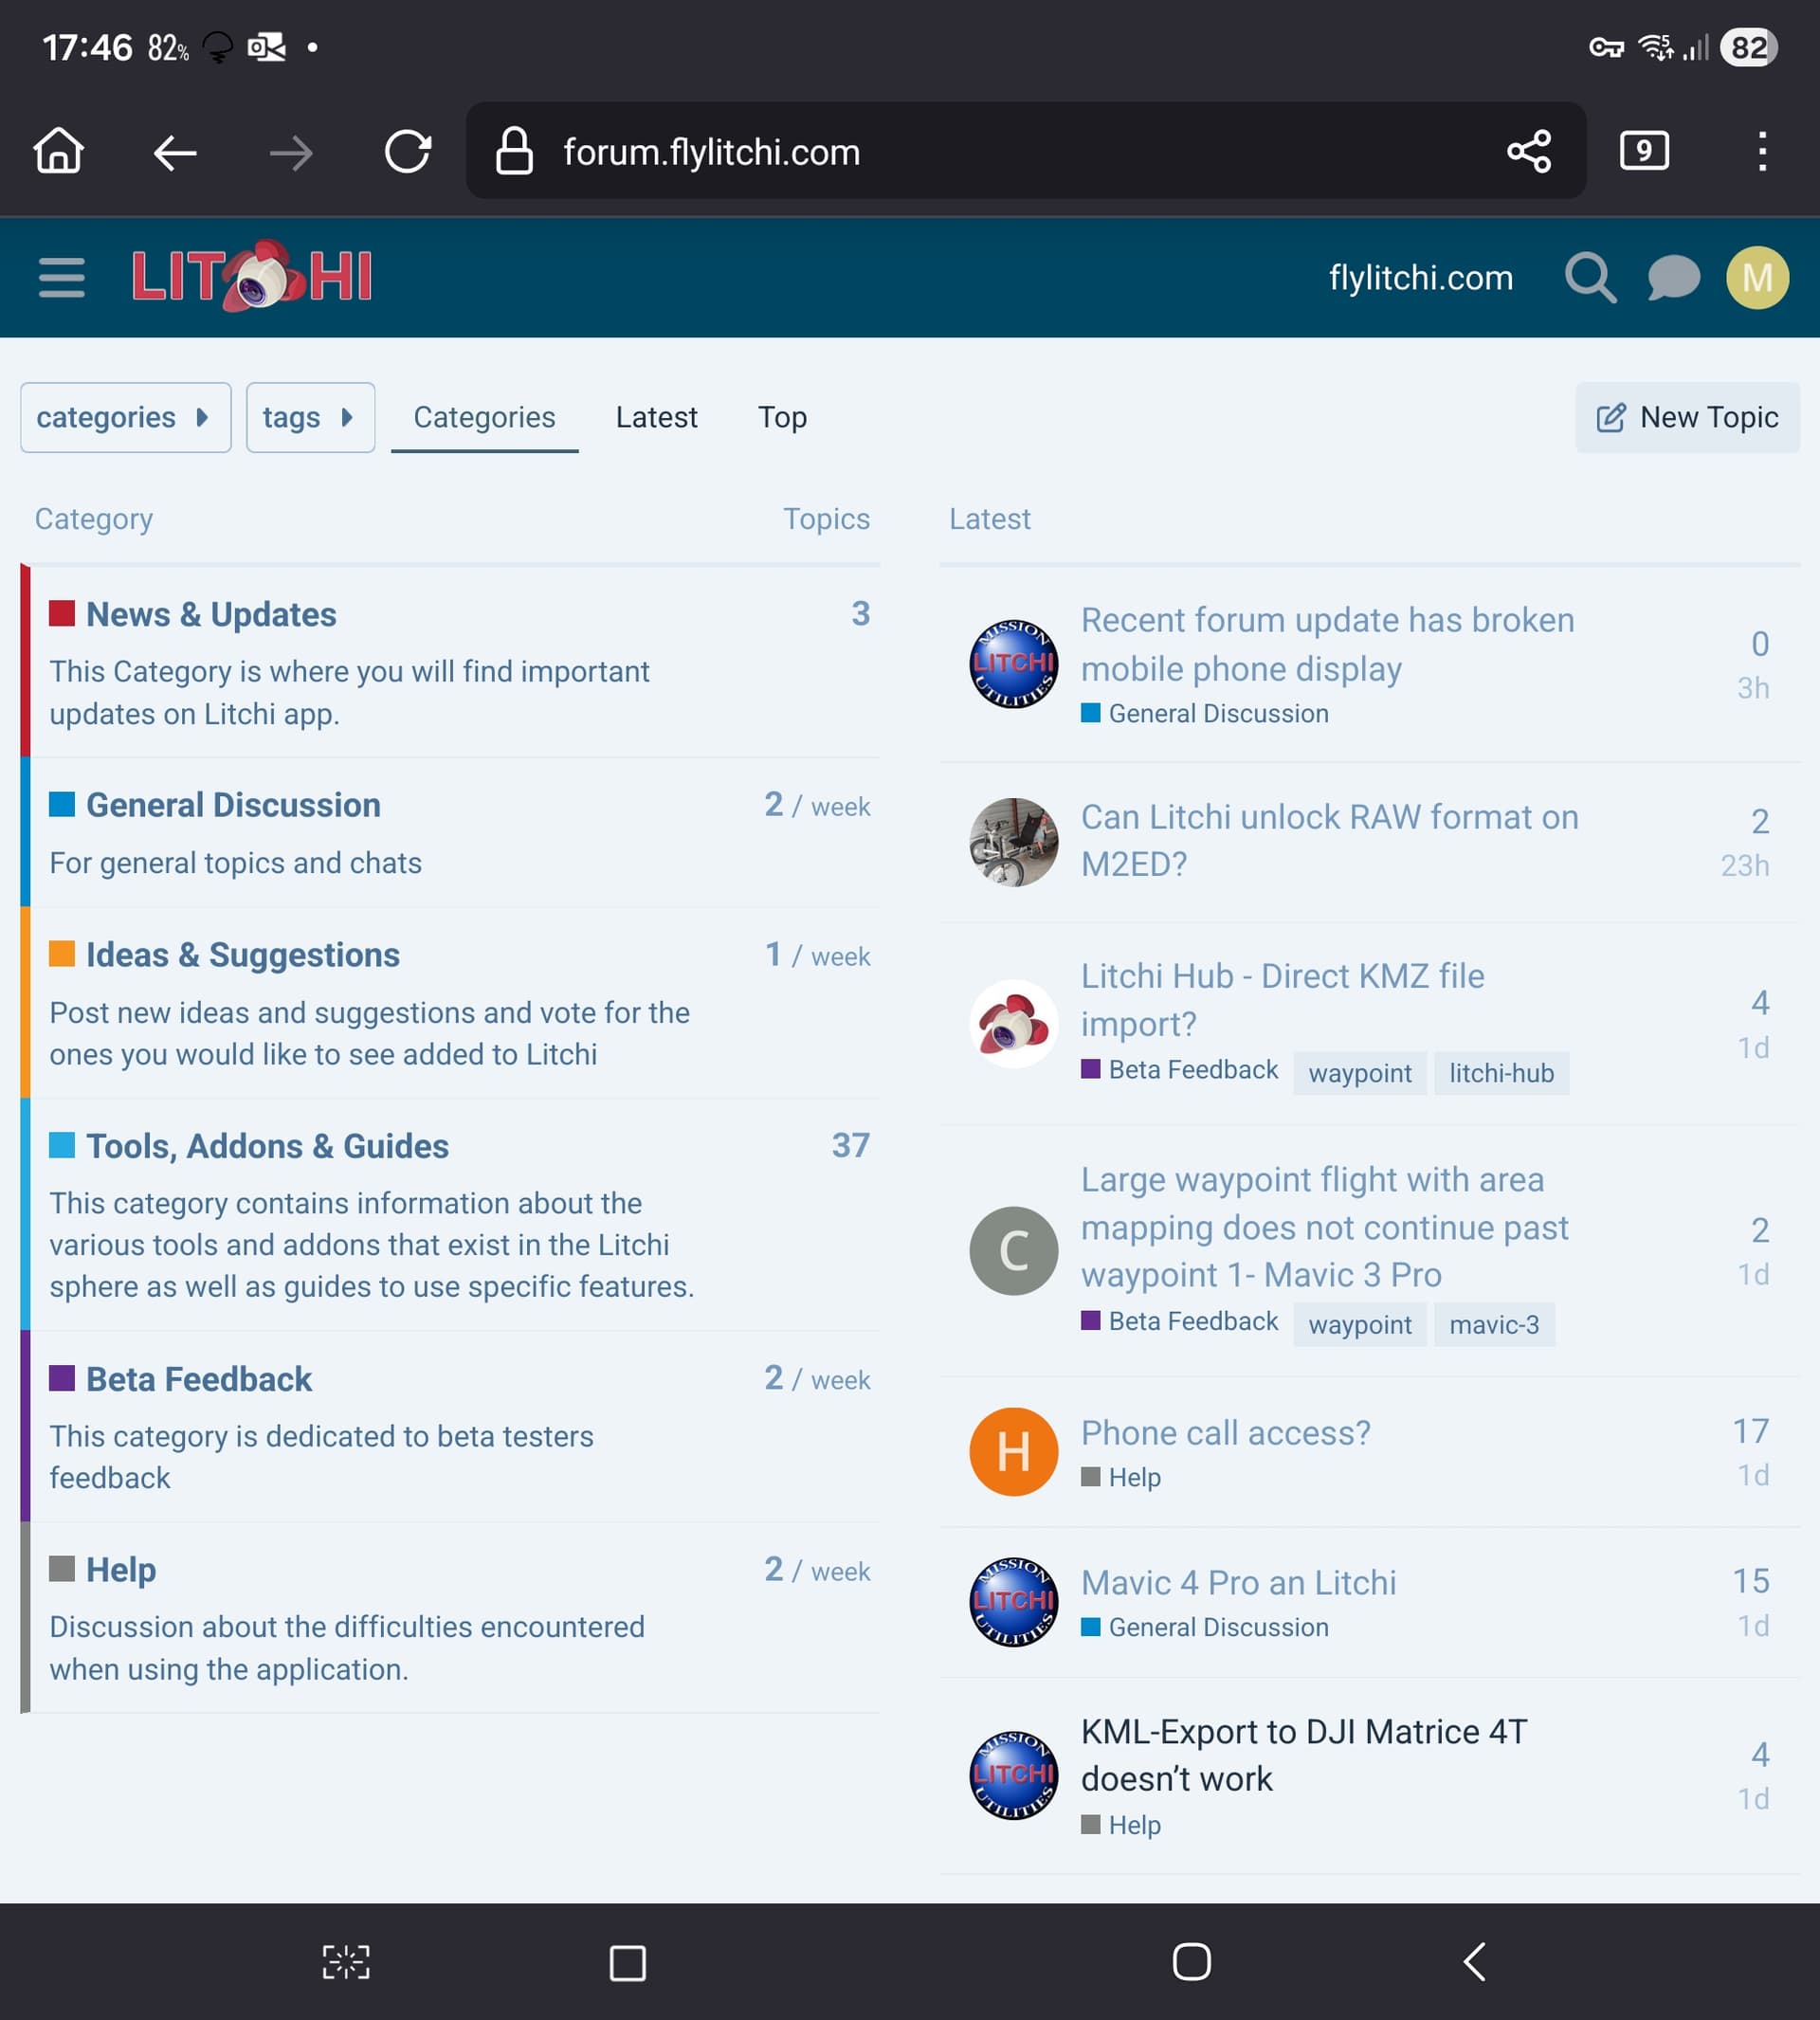1820x2020 pixels.
Task: Go to browser home page icon
Action: [x=58, y=152]
